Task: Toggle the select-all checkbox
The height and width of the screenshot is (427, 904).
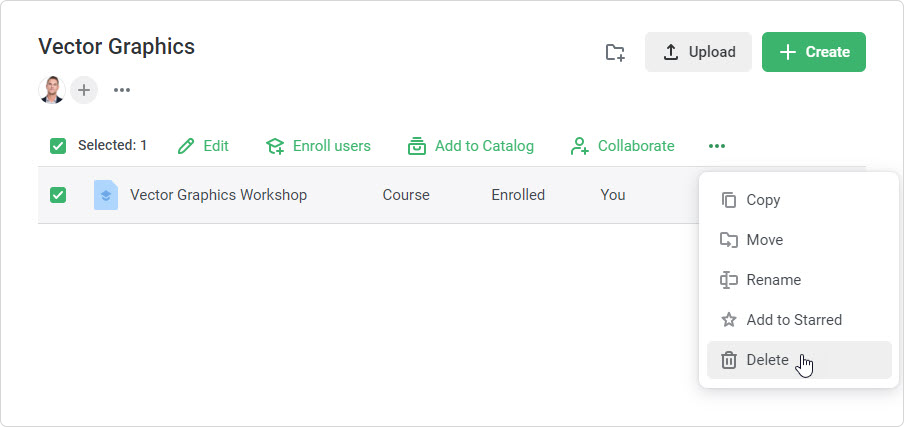Action: [x=58, y=146]
